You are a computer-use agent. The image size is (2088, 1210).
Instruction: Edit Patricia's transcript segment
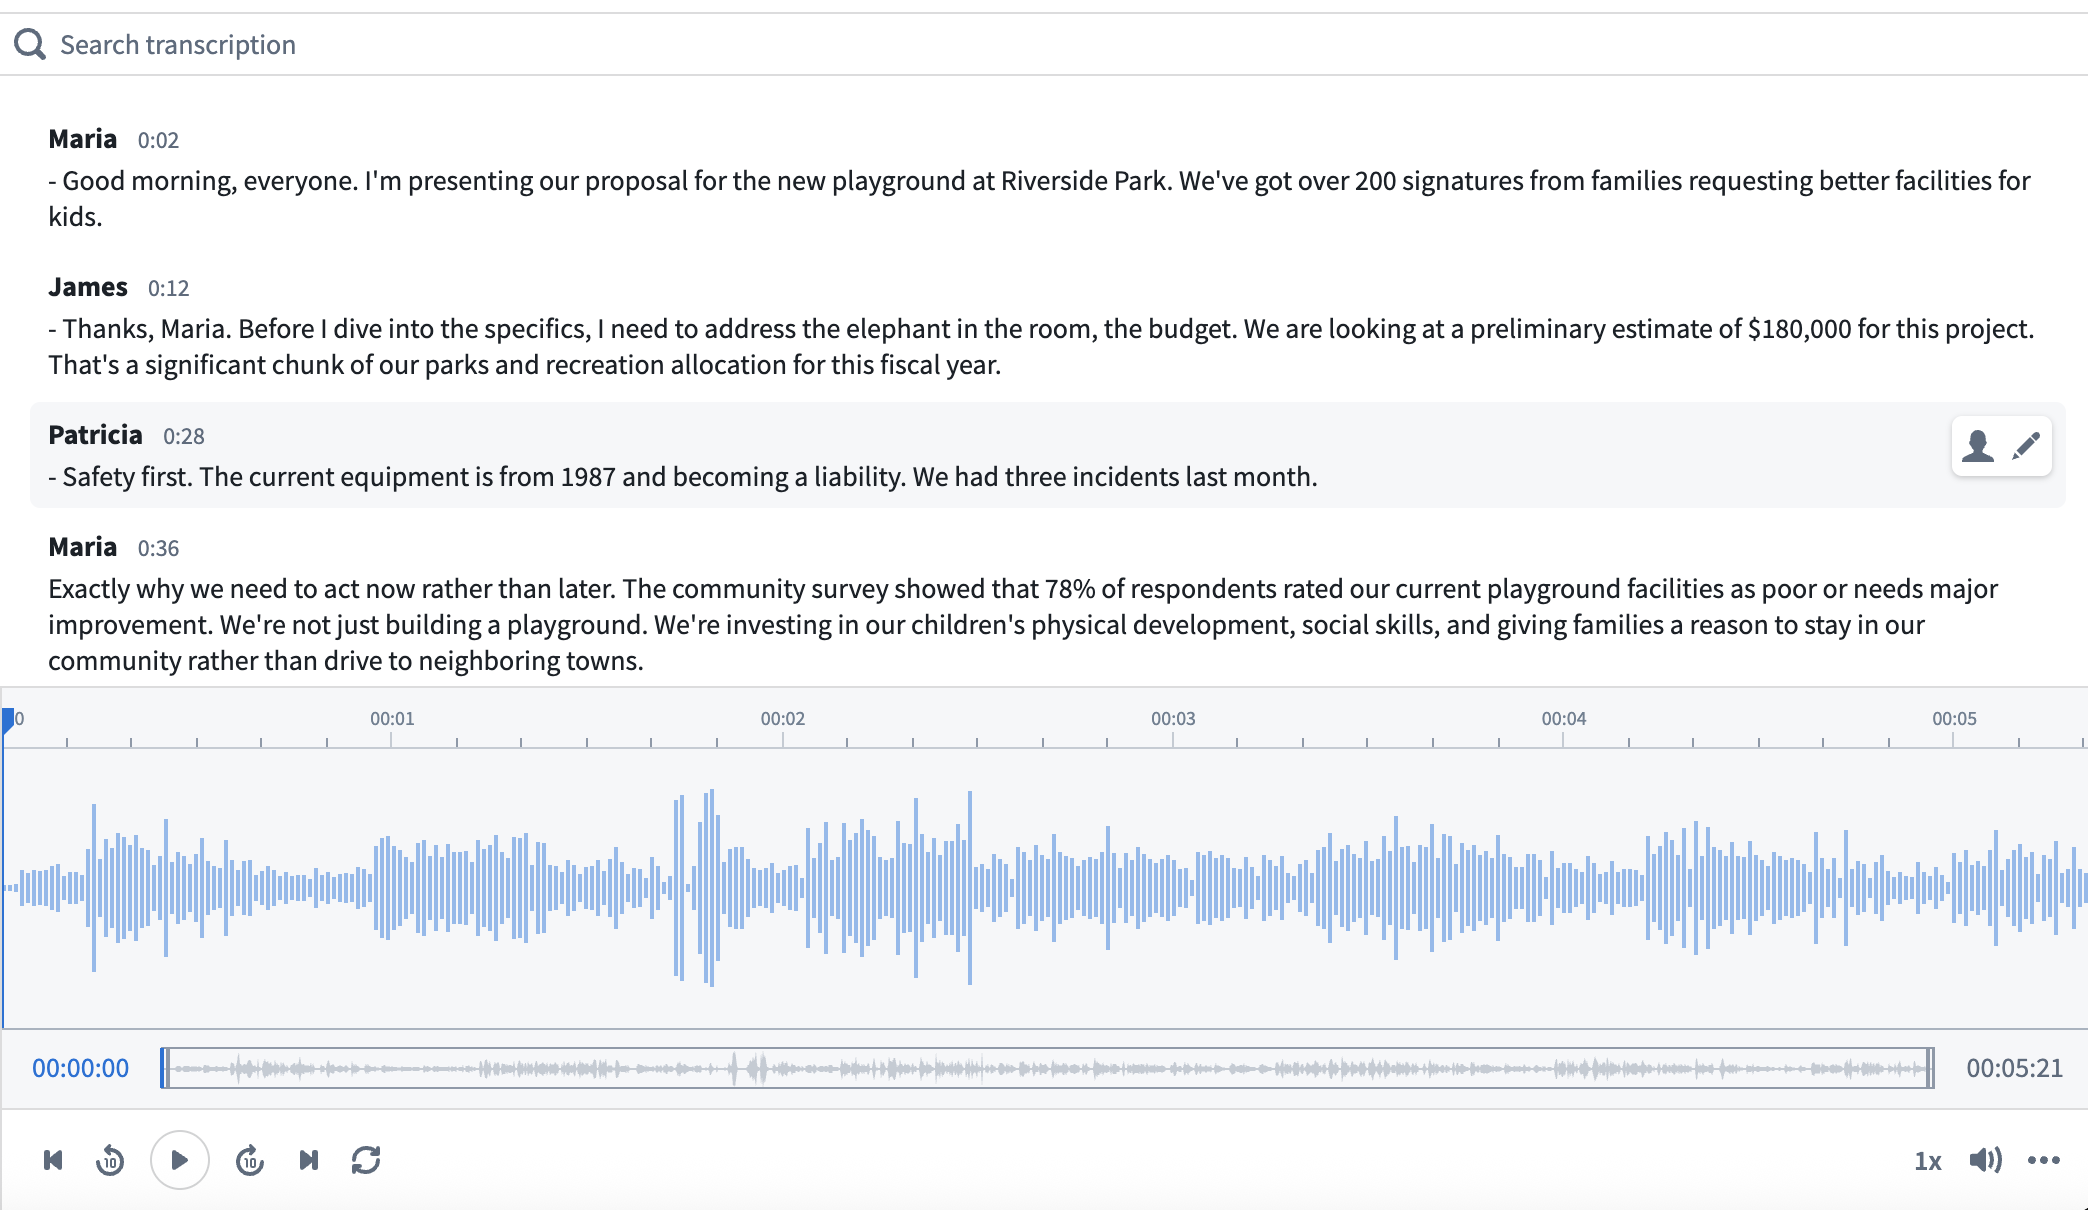pos(2024,446)
